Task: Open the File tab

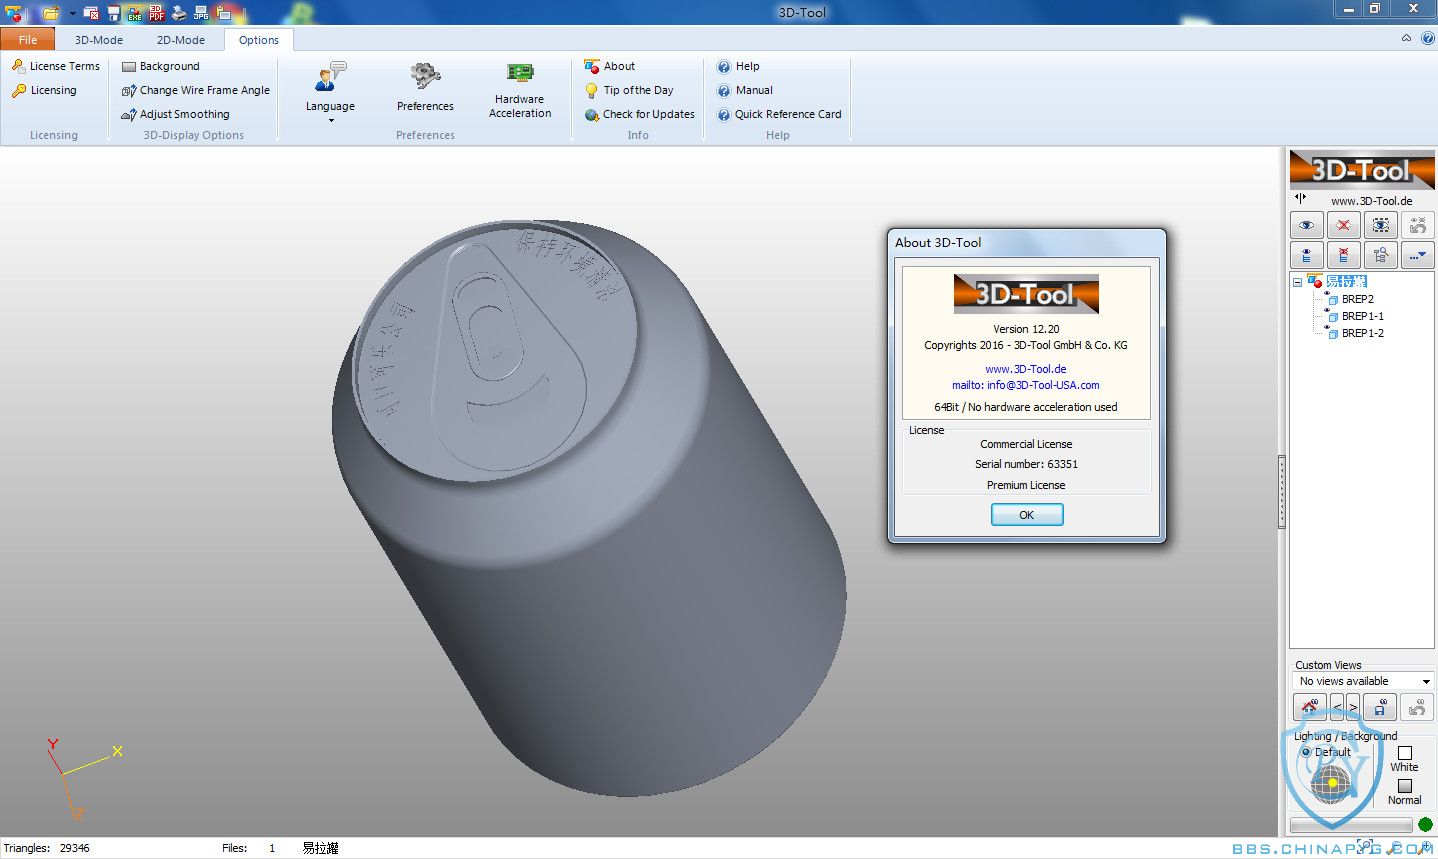Action: coord(28,40)
